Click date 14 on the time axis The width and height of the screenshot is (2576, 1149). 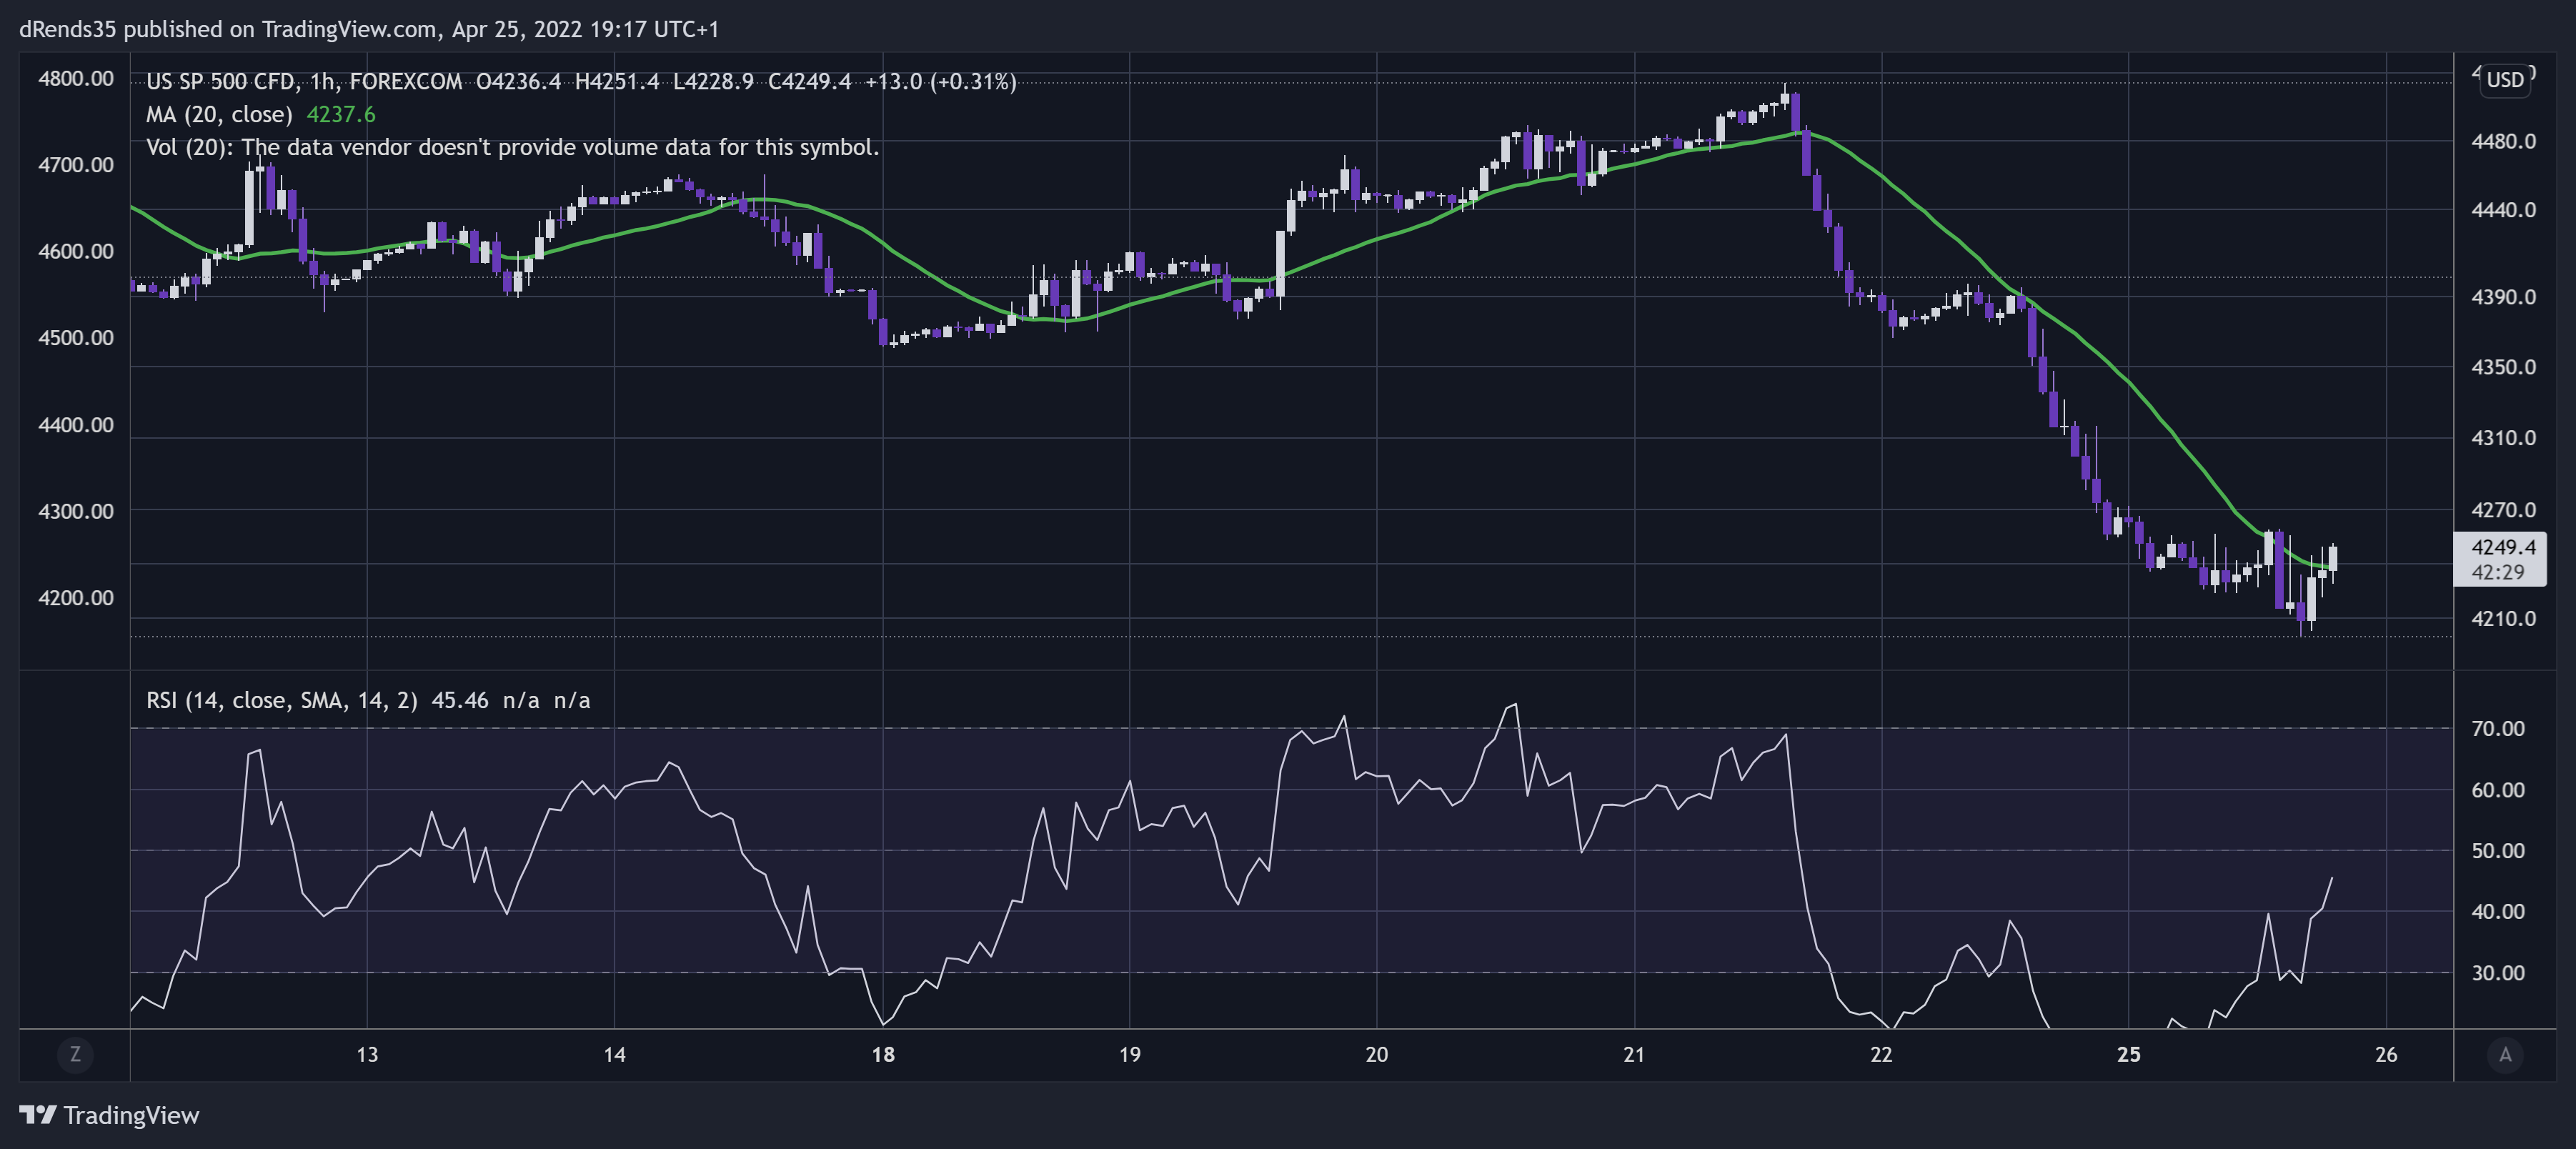coord(614,1054)
